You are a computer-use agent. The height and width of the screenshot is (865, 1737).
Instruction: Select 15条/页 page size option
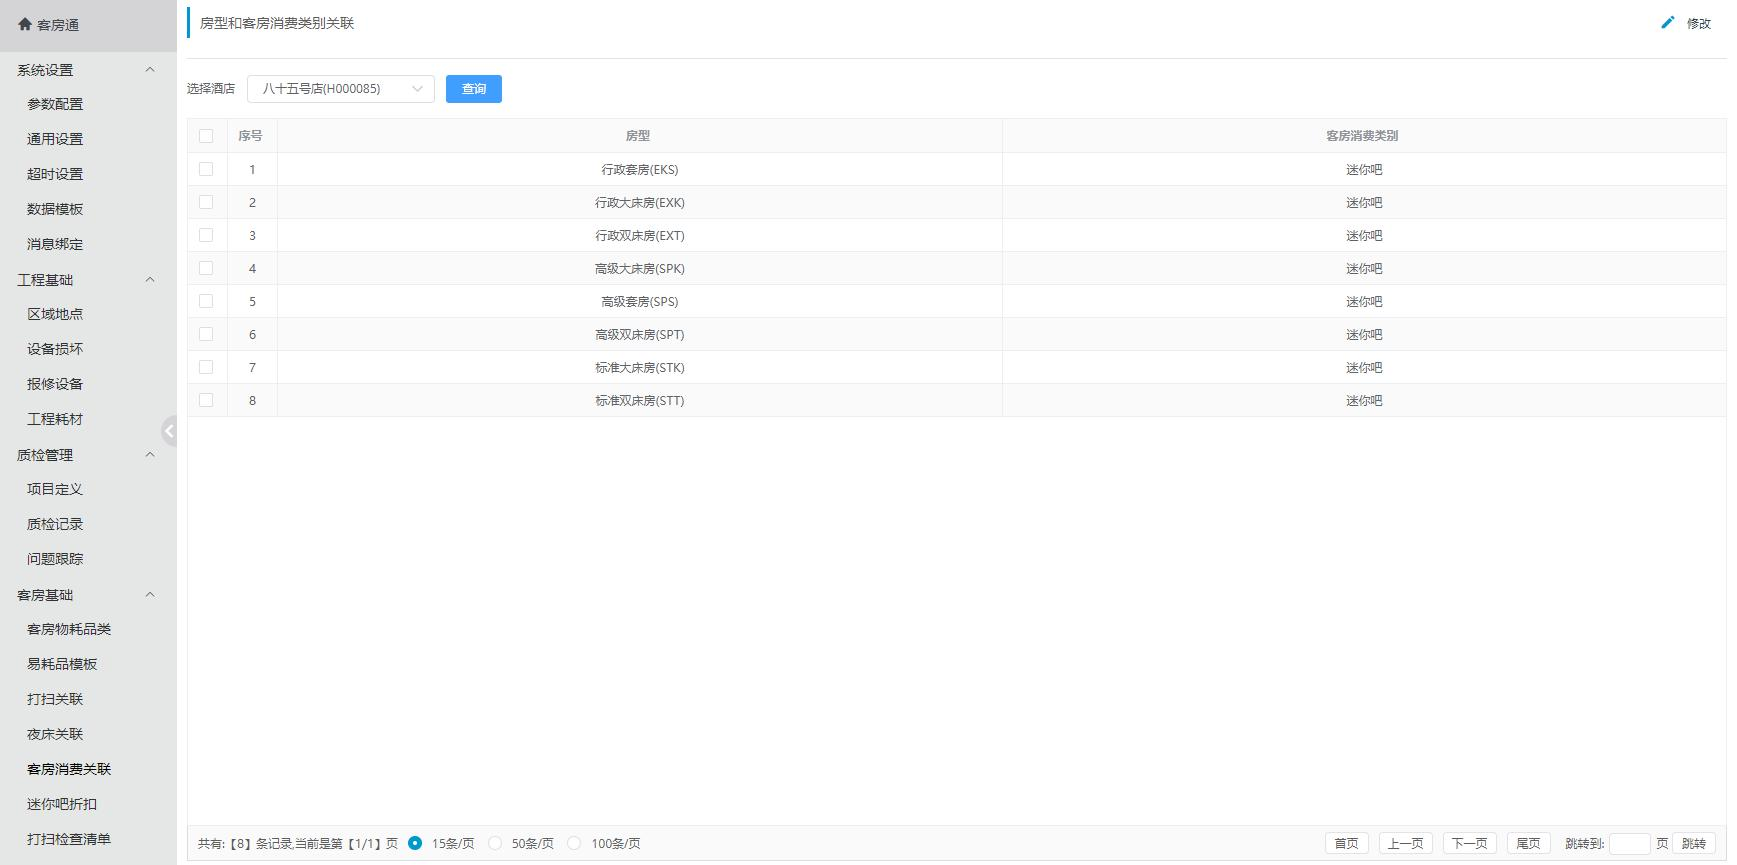415,843
